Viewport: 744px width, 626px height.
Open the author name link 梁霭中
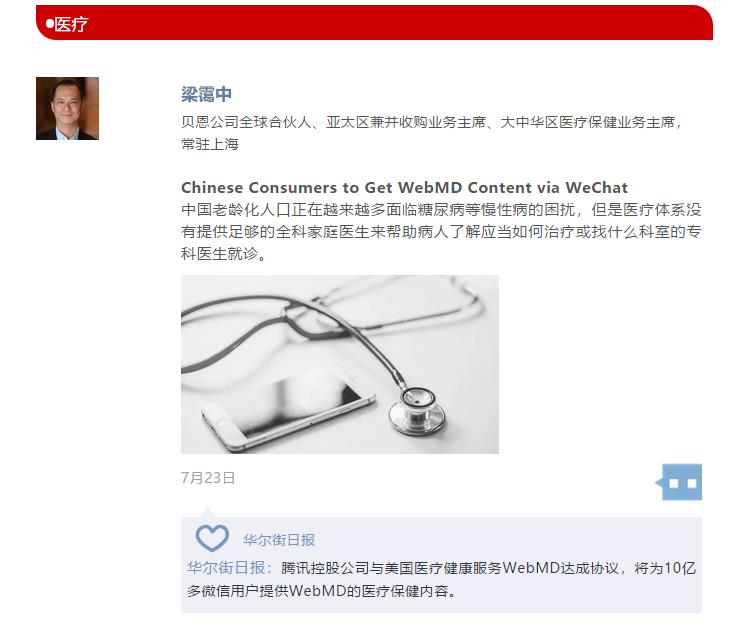[206, 94]
